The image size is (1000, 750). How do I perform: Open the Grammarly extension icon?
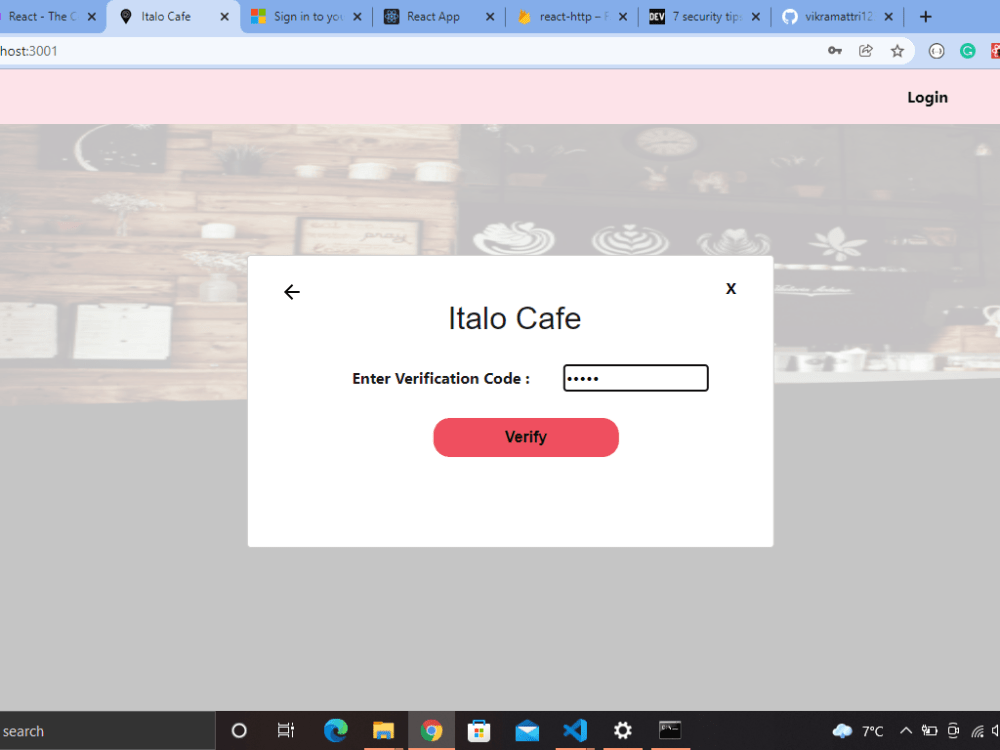(967, 51)
